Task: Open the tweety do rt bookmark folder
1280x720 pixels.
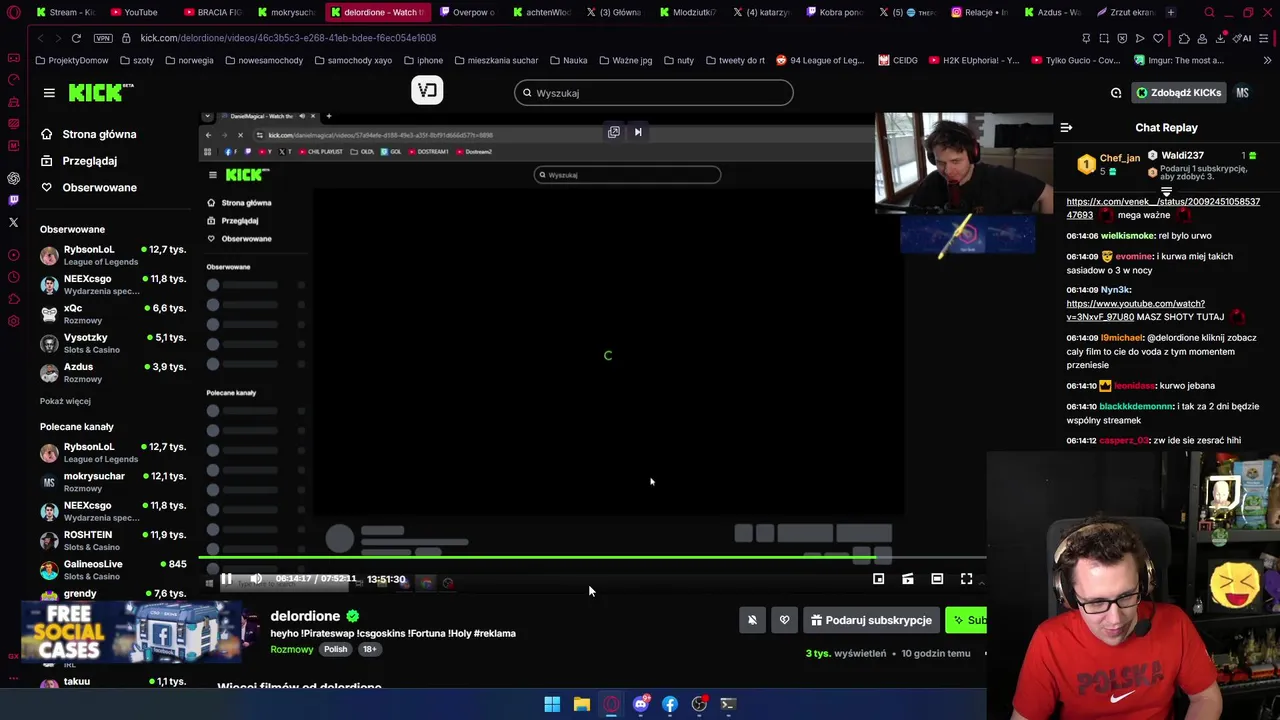Action: point(735,60)
